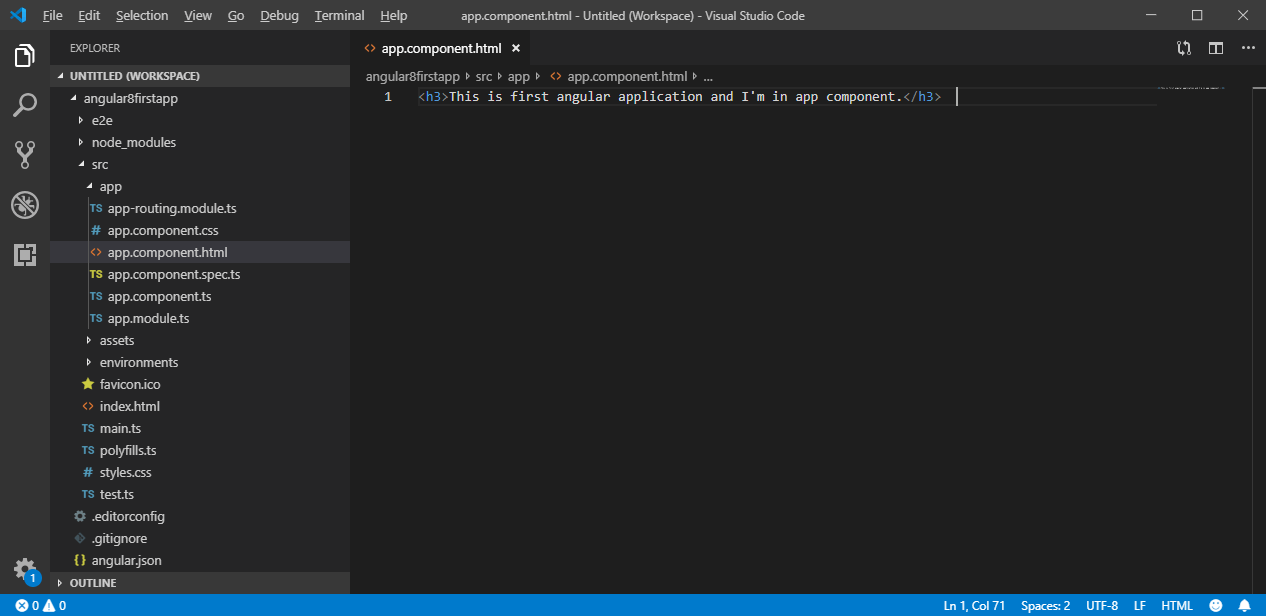Open the Debug menu
The width and height of the screenshot is (1266, 616).
pos(279,15)
